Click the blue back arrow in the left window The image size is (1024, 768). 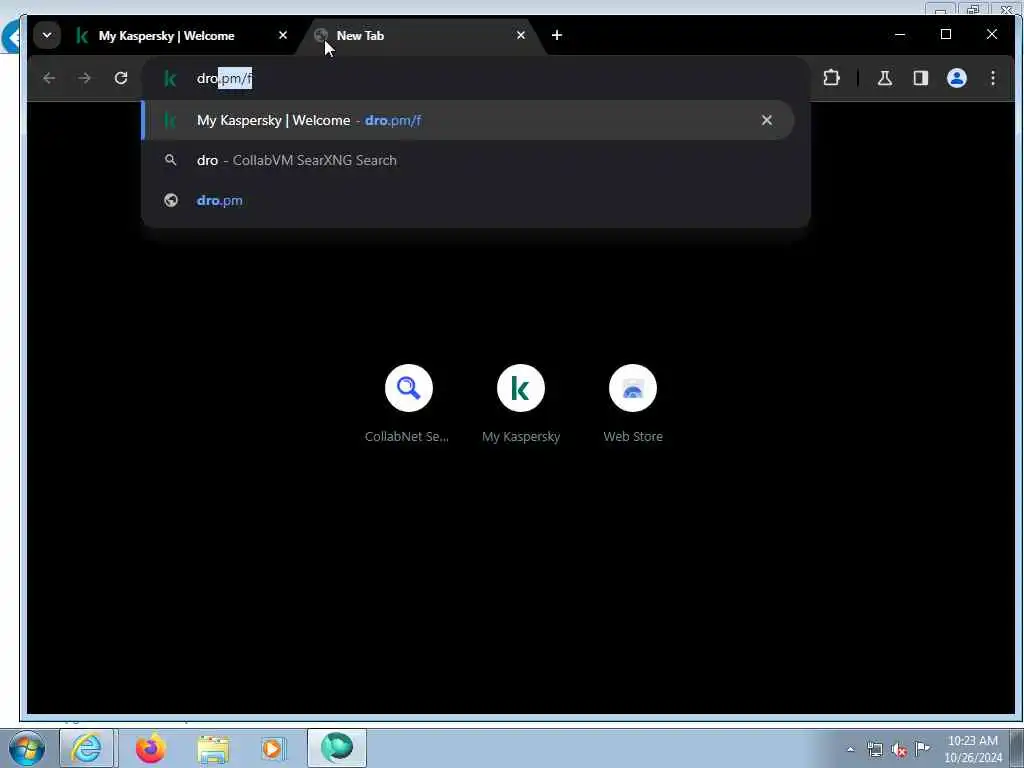click(11, 37)
